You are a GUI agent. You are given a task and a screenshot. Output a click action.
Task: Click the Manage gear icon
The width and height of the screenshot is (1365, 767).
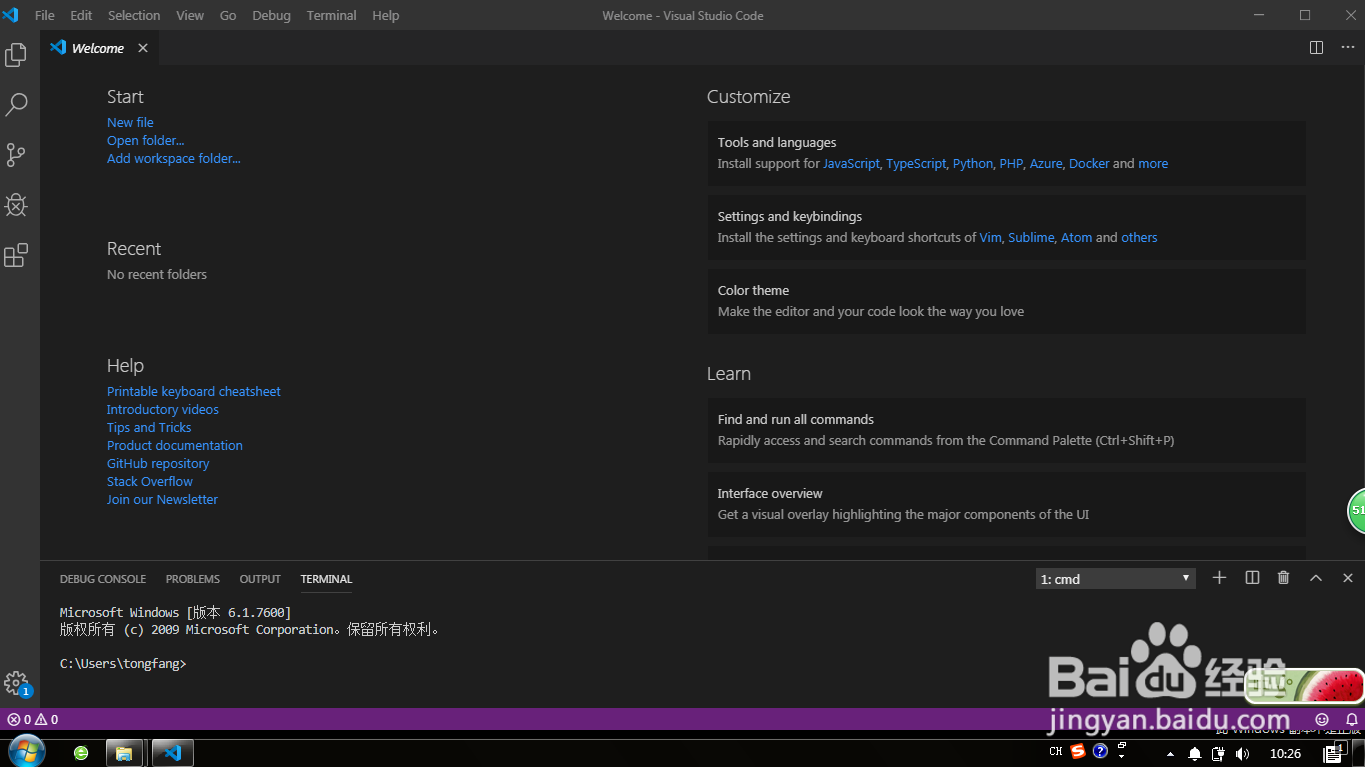pos(16,683)
